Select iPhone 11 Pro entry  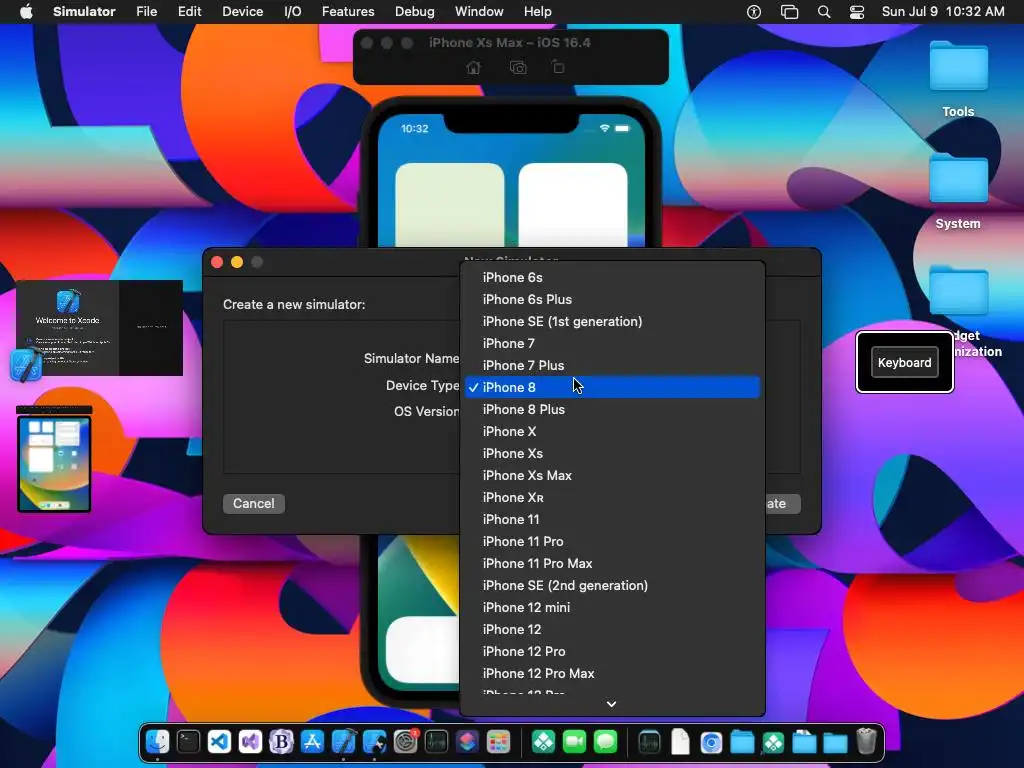(612, 541)
